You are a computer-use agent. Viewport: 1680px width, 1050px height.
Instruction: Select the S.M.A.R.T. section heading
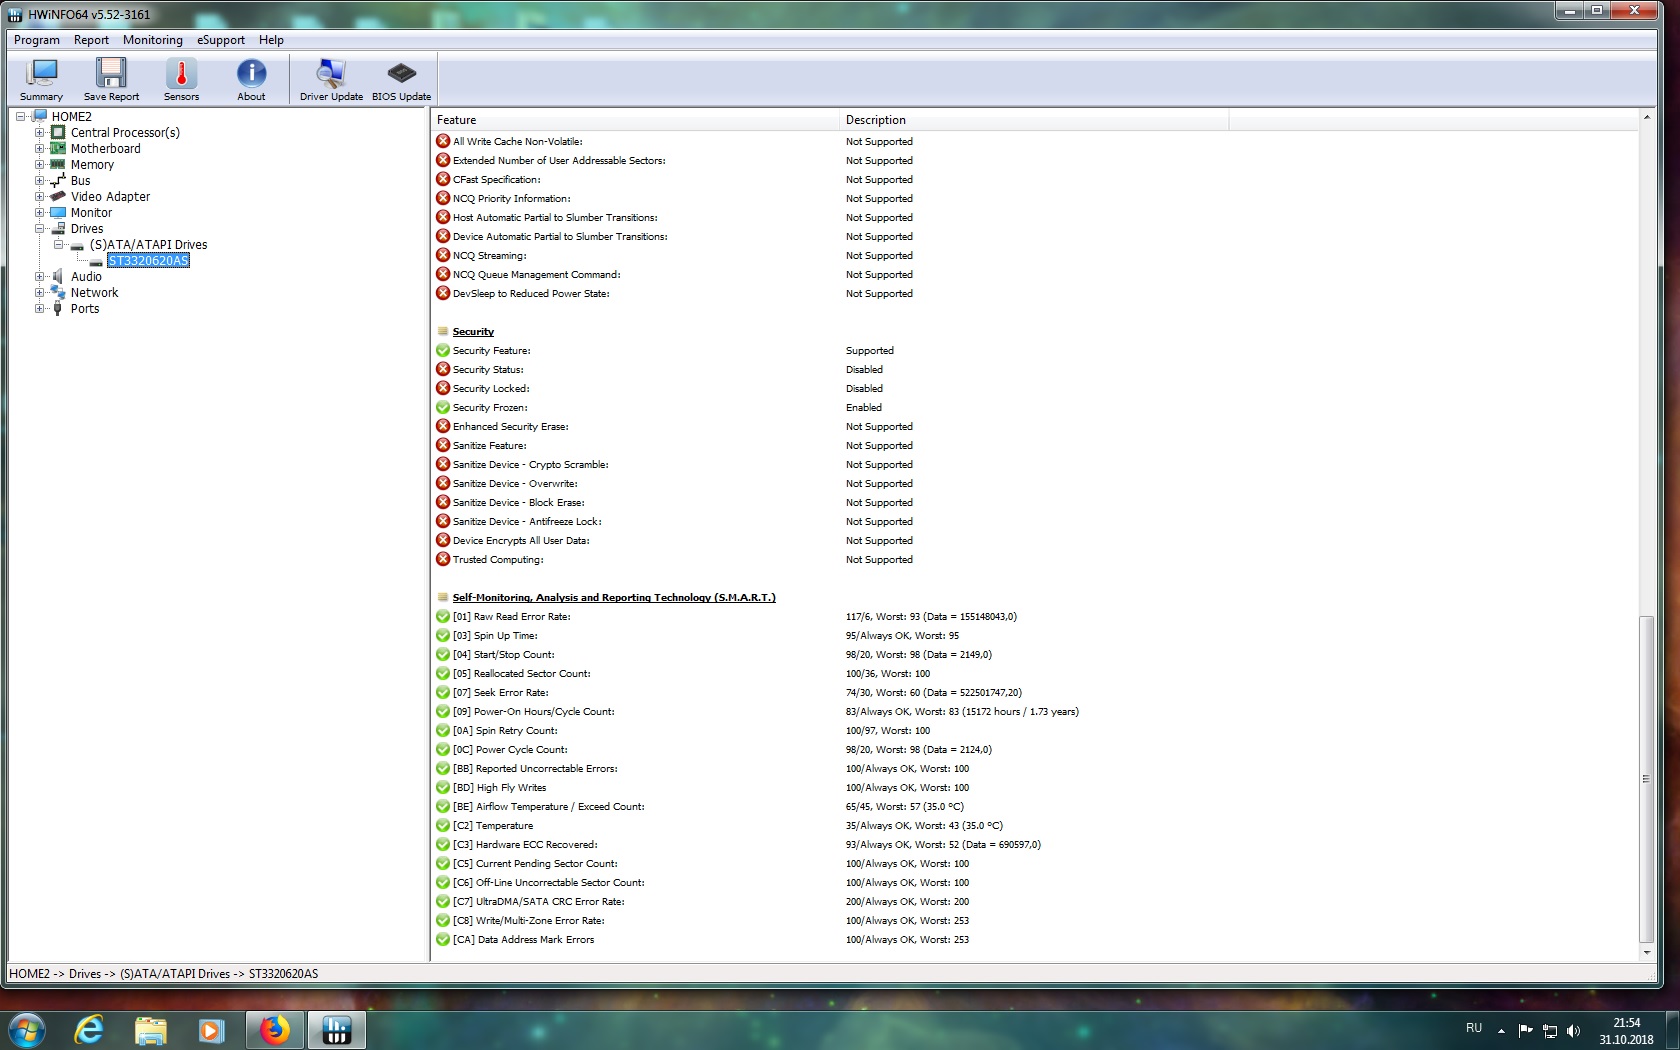pyautogui.click(x=614, y=597)
